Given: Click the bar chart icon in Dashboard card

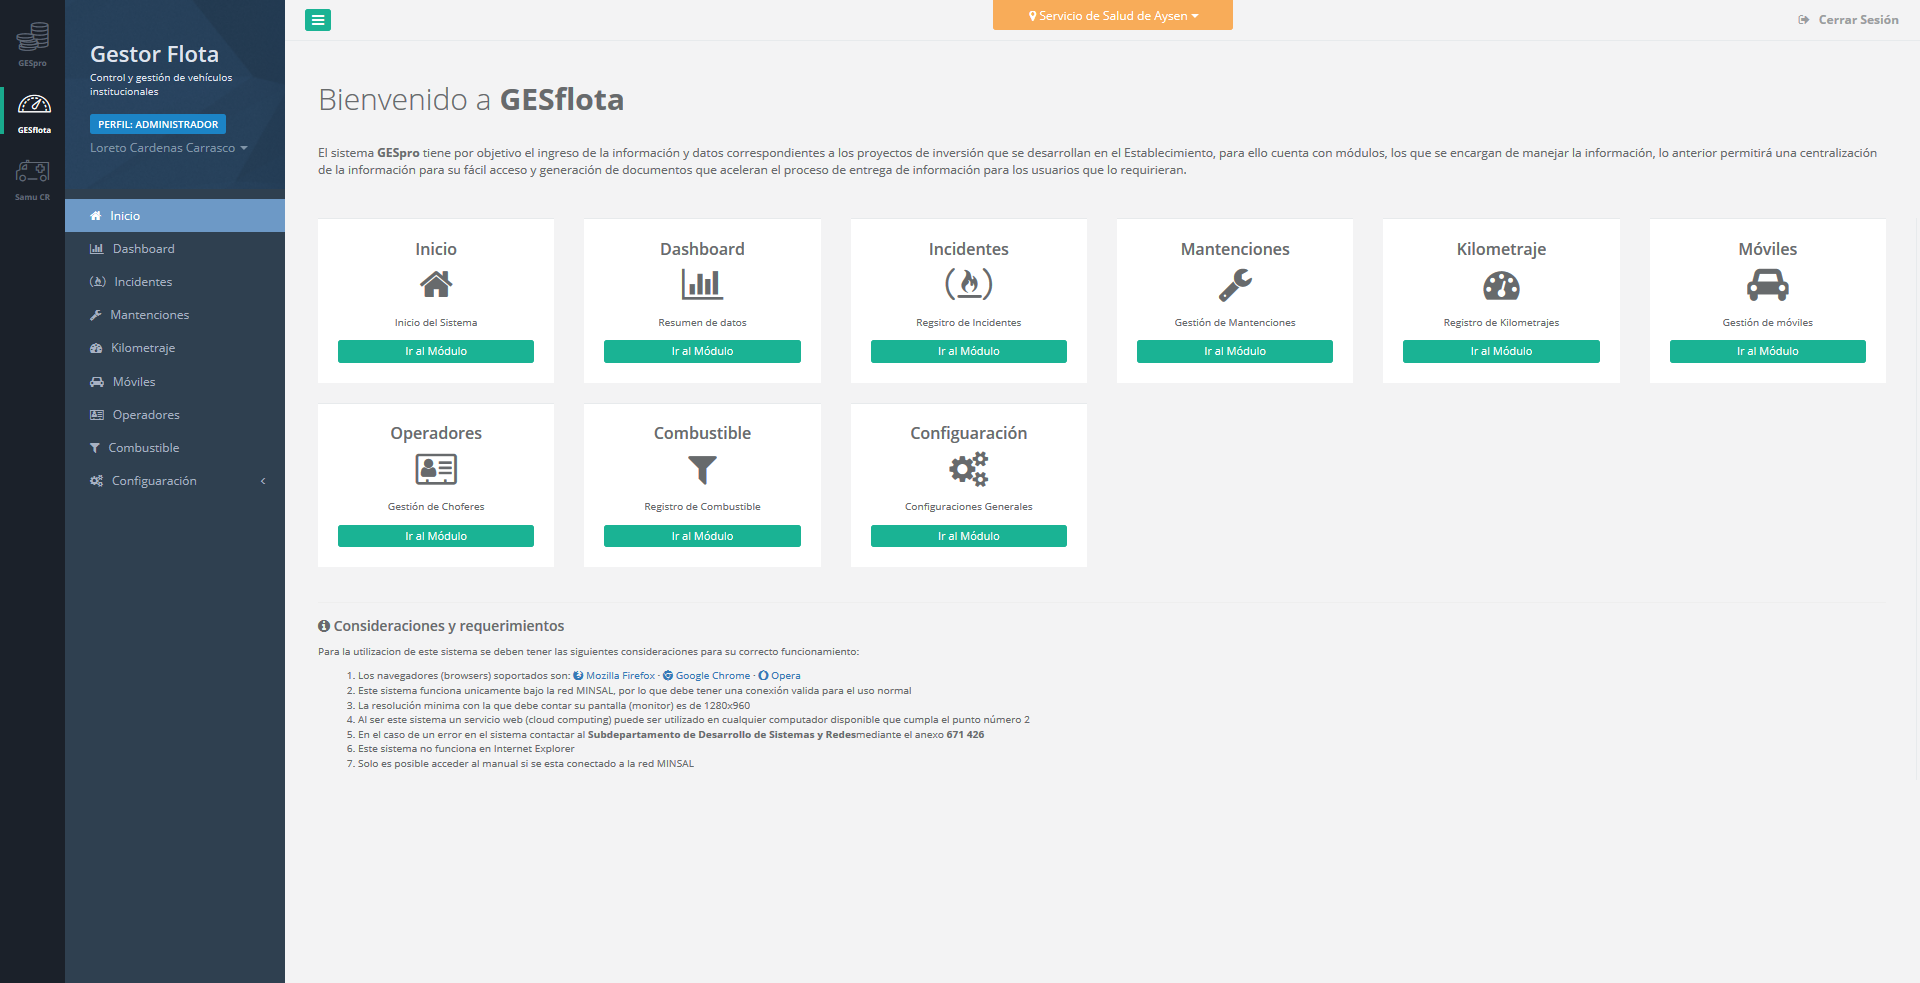Looking at the screenshot, I should pos(702,285).
